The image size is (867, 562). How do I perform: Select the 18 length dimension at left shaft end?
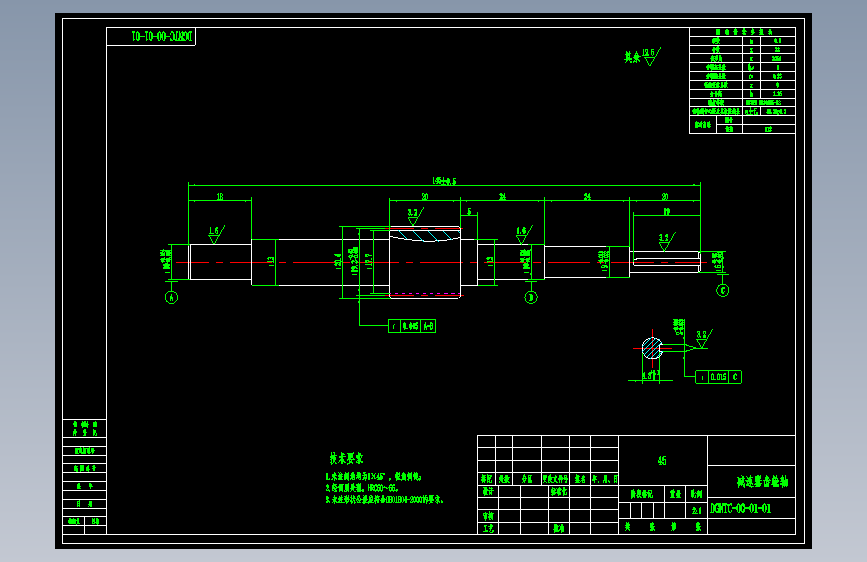(220, 196)
